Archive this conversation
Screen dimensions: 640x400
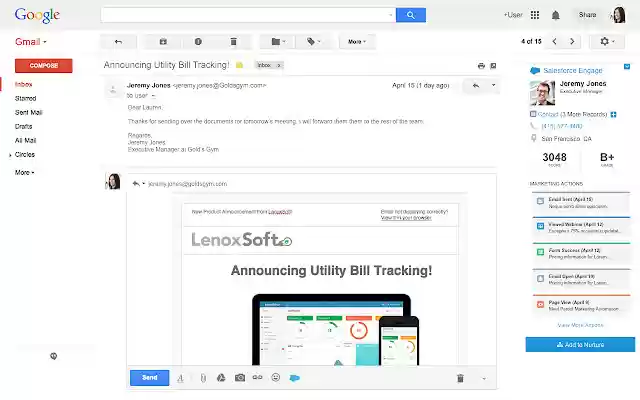(163, 42)
